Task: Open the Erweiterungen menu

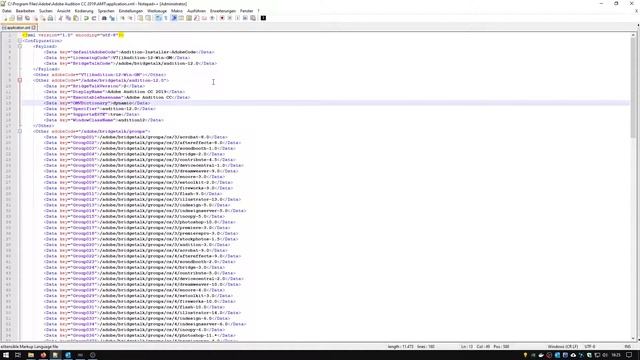Action: pos(223,11)
